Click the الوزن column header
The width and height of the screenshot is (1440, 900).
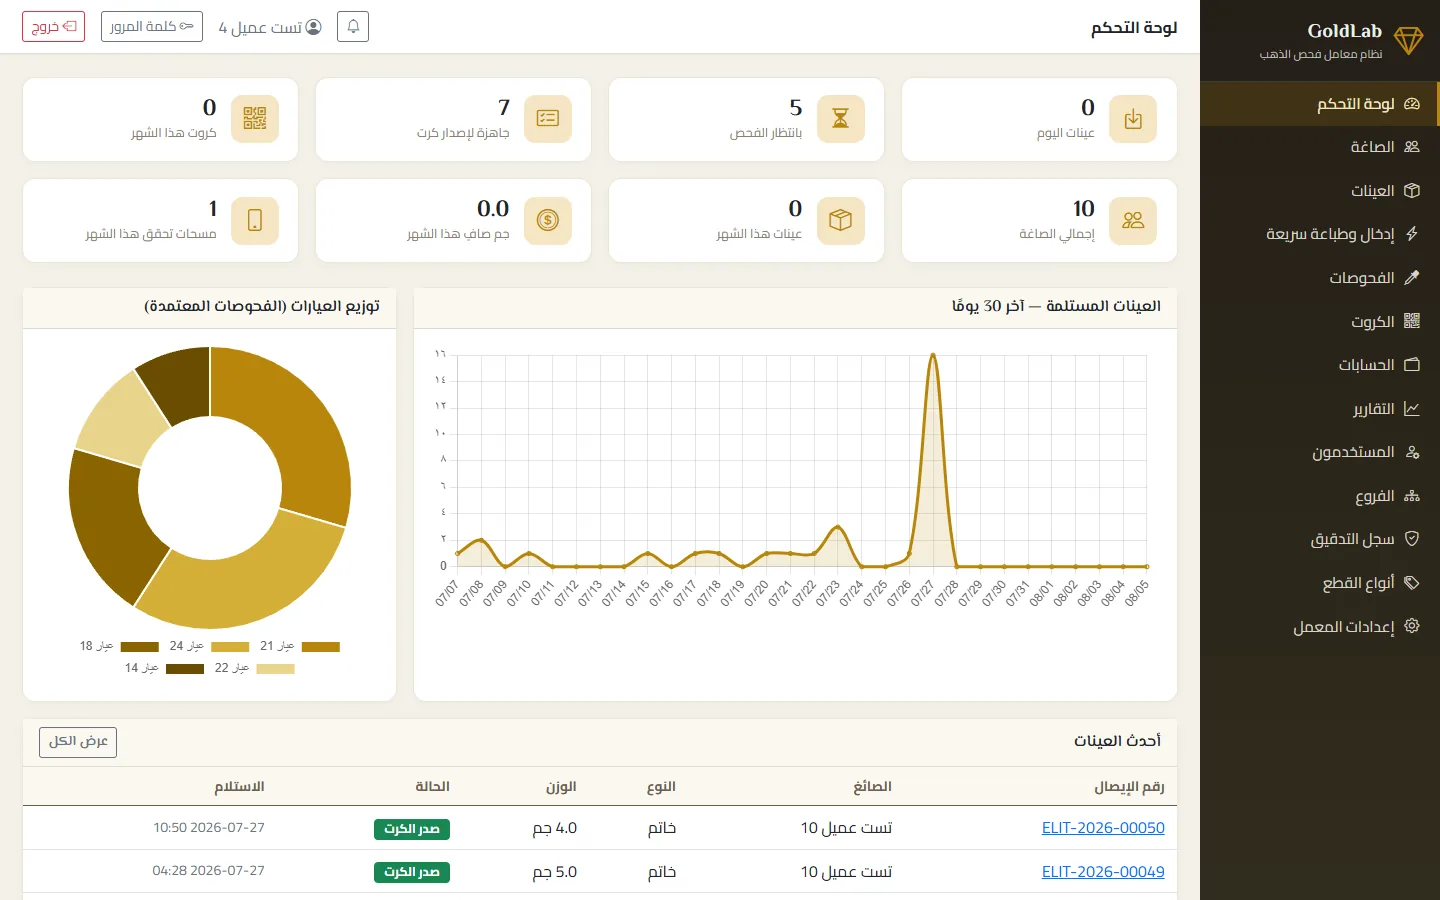click(561, 787)
